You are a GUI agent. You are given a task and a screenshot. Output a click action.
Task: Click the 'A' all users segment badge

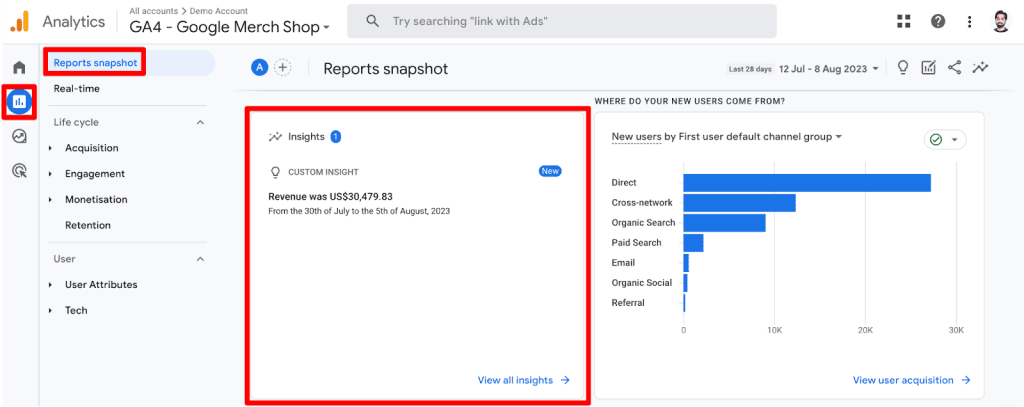[260, 67]
